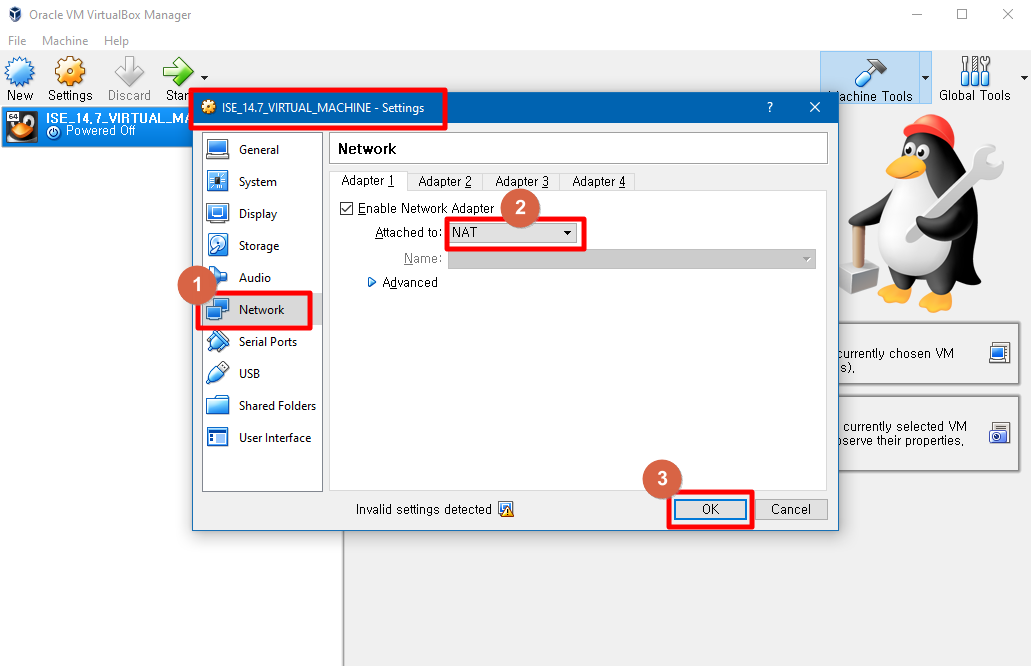This screenshot has height=666, width=1031.
Task: Switch to Adapter 2 tab
Action: point(444,181)
